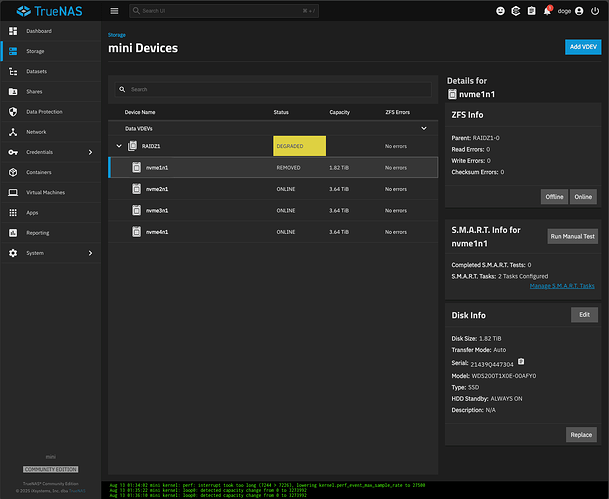Click the System gear icon
Screen dimensions: 609x499
tap(13, 253)
